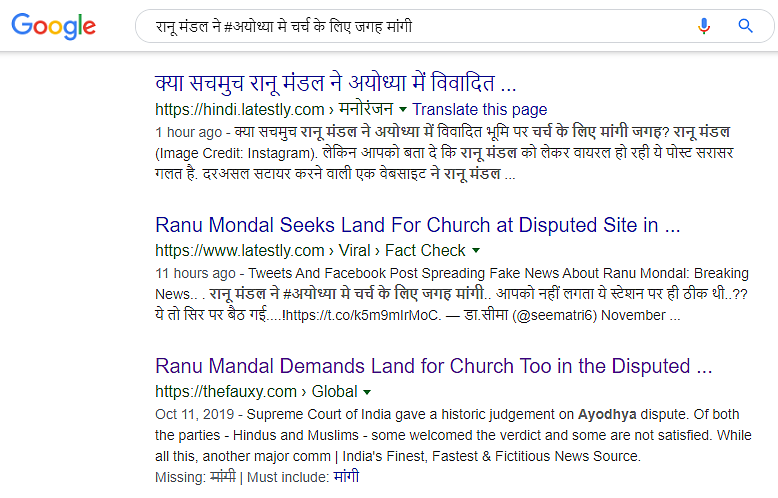778x498 pixels.
Task: Open 'Ranu Mondal Seeks Land For Church' result
Action: point(417,225)
